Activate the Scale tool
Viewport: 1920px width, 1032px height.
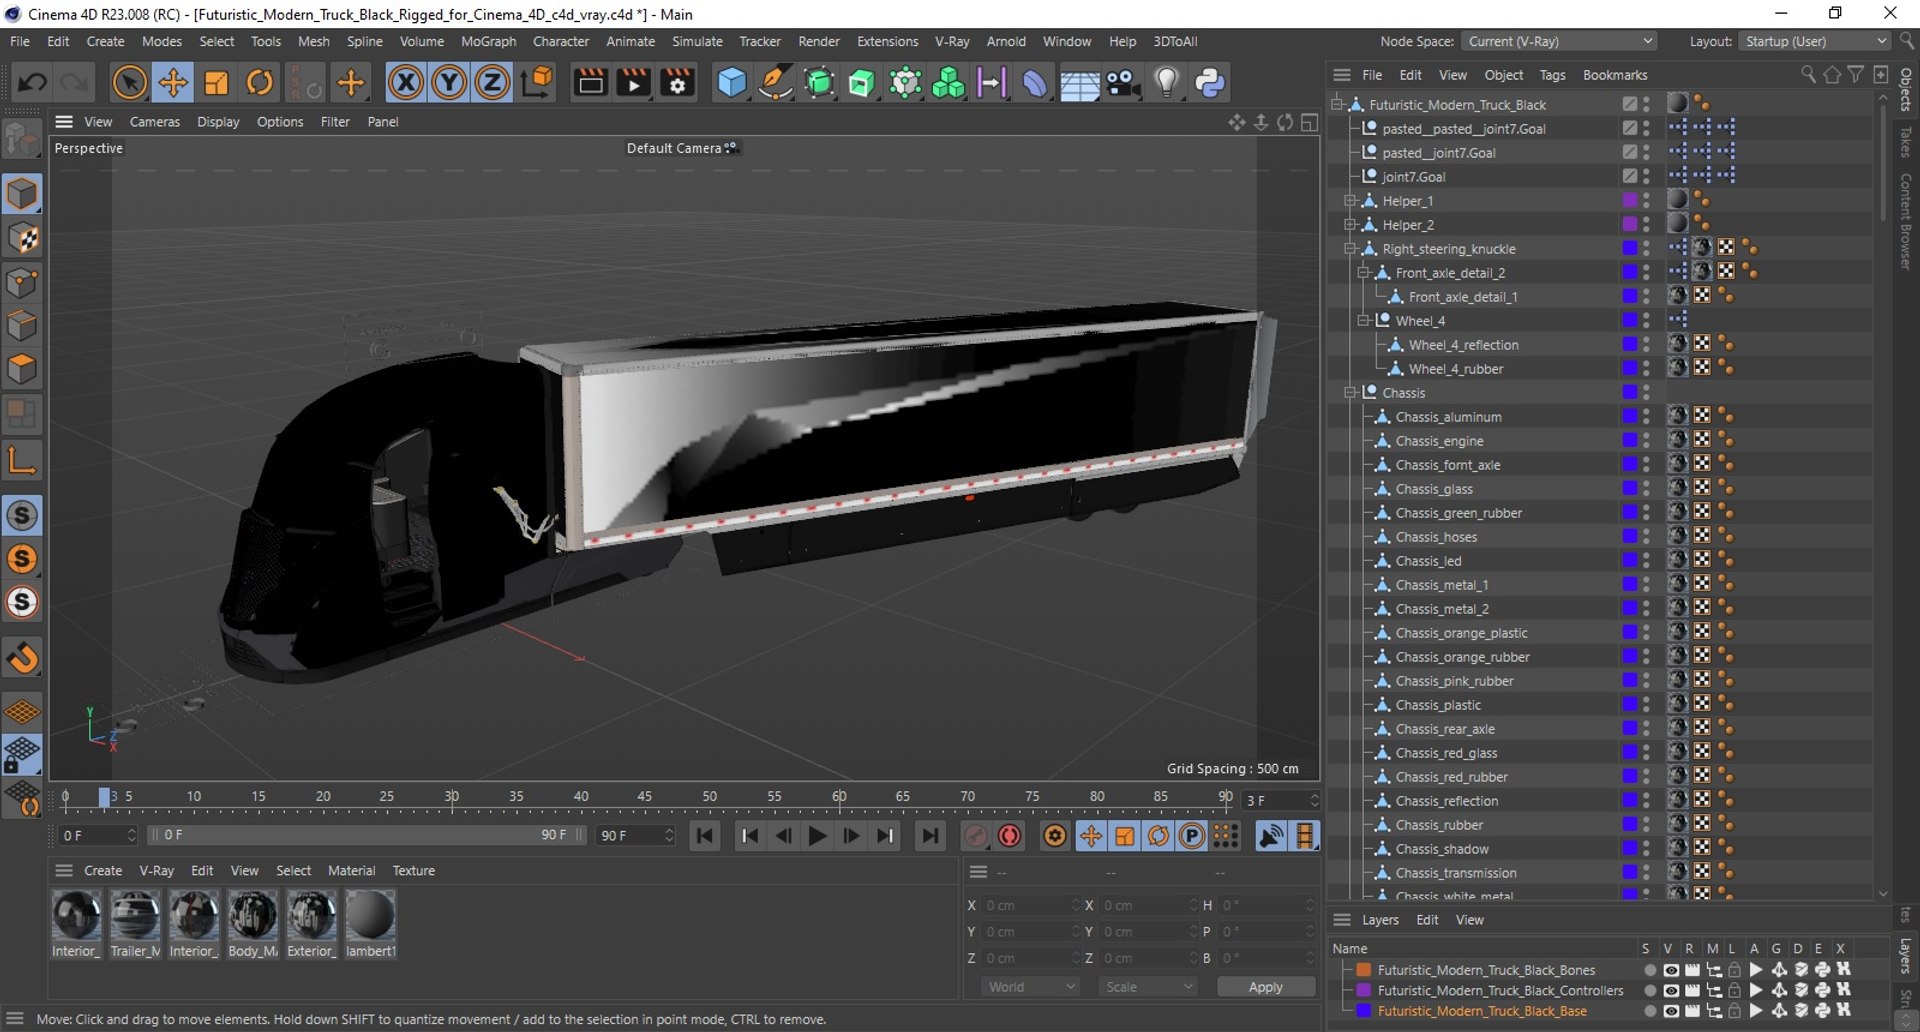click(x=216, y=83)
